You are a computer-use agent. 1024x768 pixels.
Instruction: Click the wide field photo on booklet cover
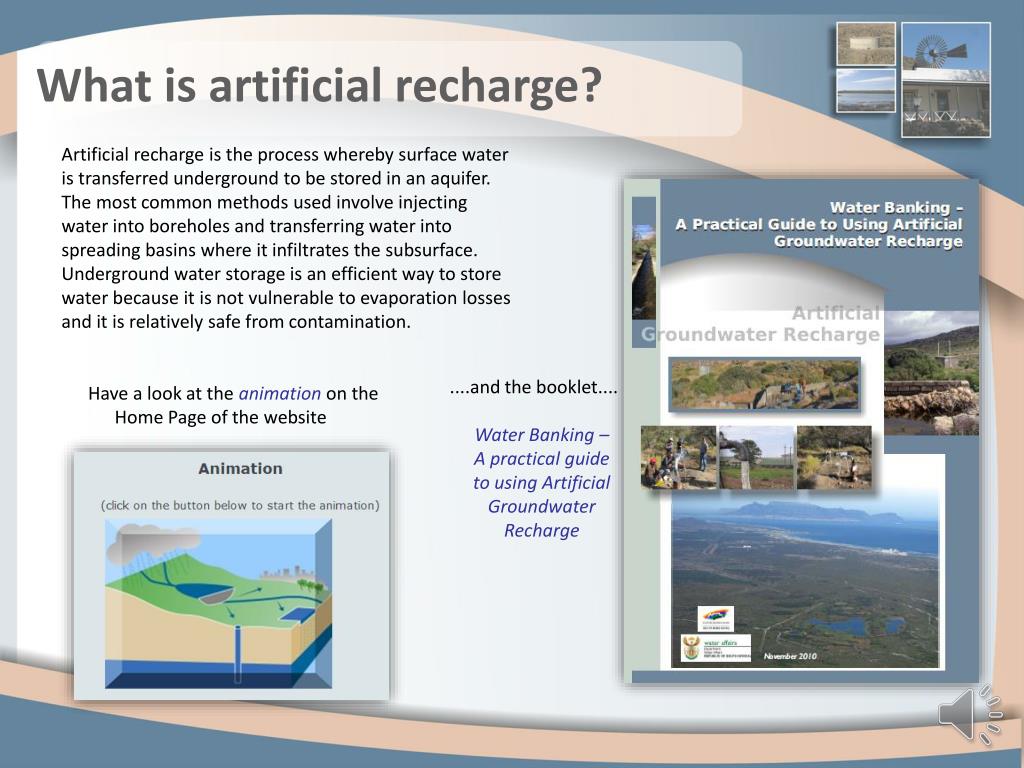[764, 384]
